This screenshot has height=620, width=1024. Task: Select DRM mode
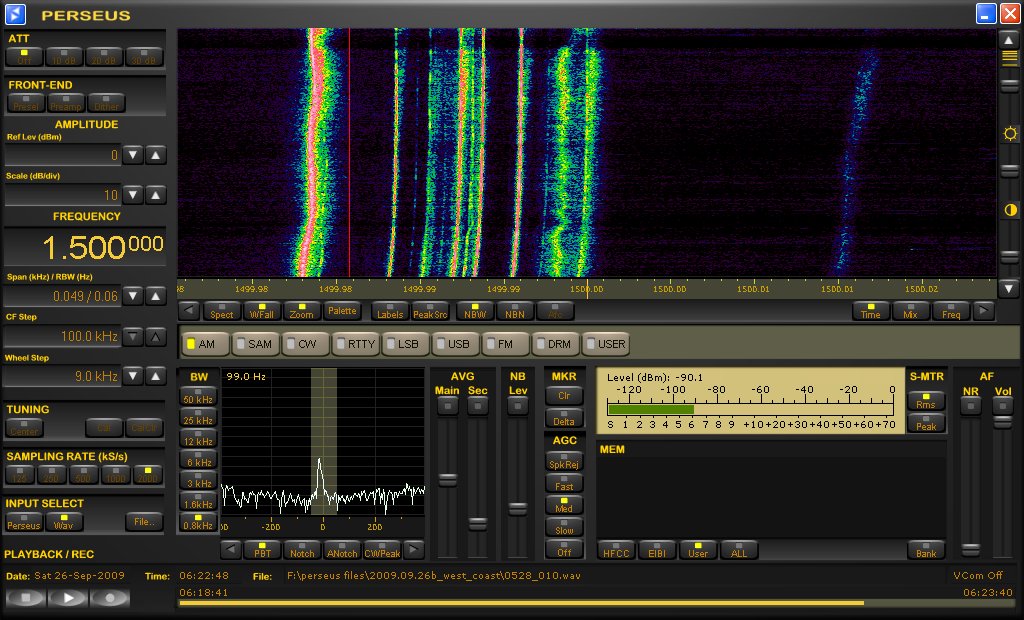point(555,344)
